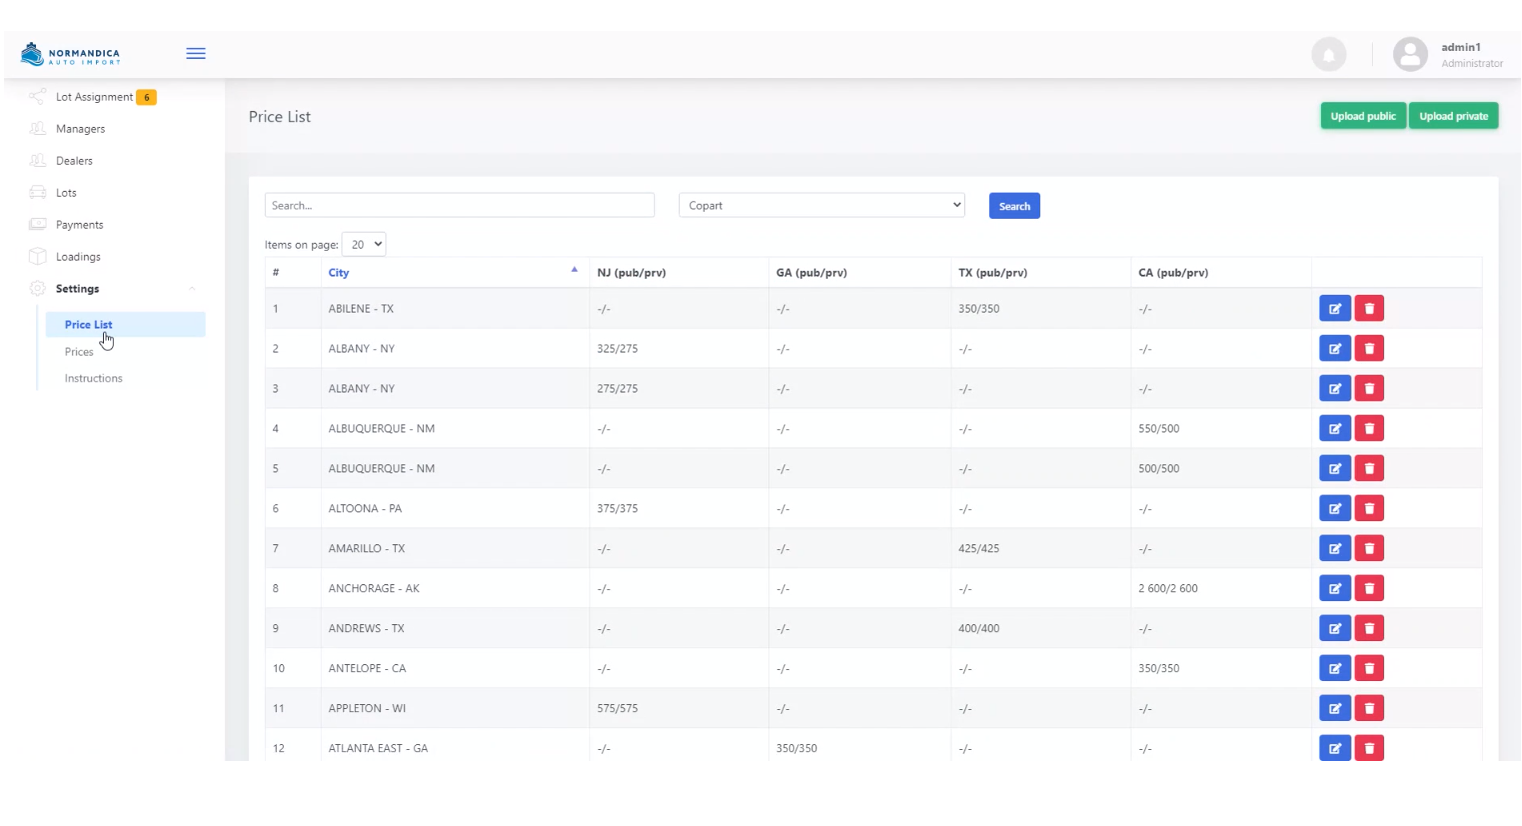Edit the APPLETON - WI row
1522x826 pixels.
[x=1335, y=709]
